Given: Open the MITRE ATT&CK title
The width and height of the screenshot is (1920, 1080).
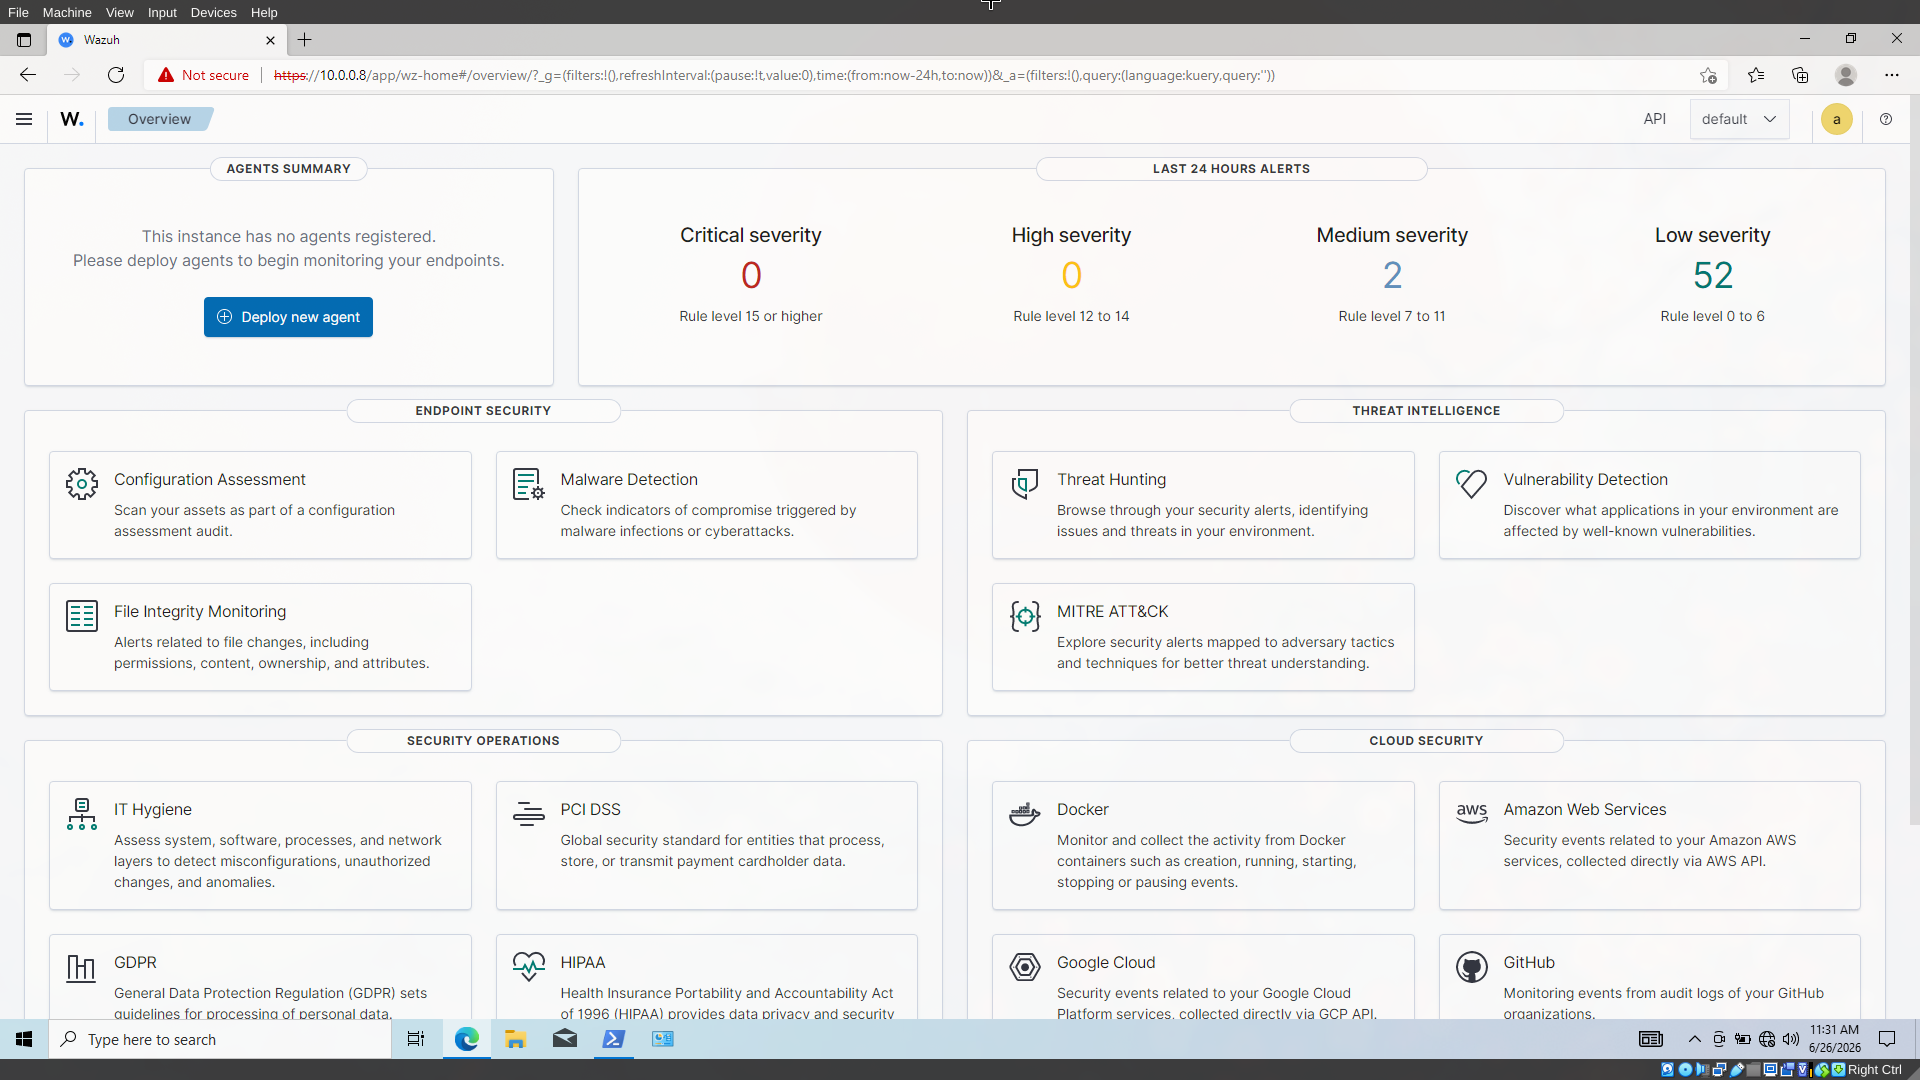Looking at the screenshot, I should (1112, 612).
